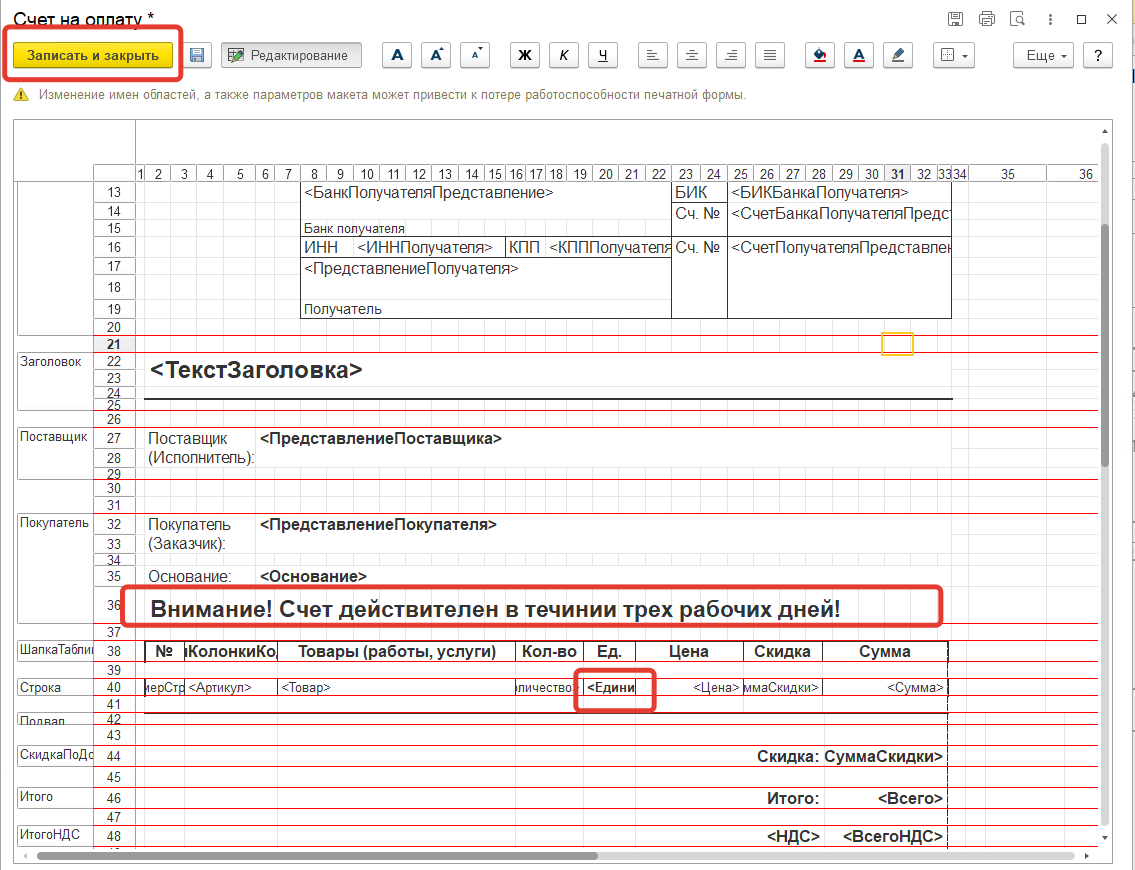
Task: Justify the cell text
Action: coord(770,55)
